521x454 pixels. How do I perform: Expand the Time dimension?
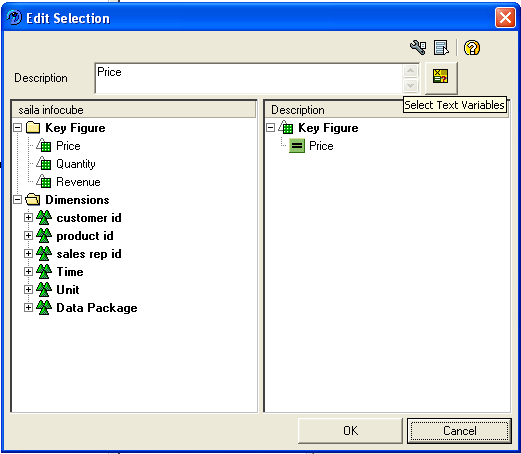click(x=28, y=272)
